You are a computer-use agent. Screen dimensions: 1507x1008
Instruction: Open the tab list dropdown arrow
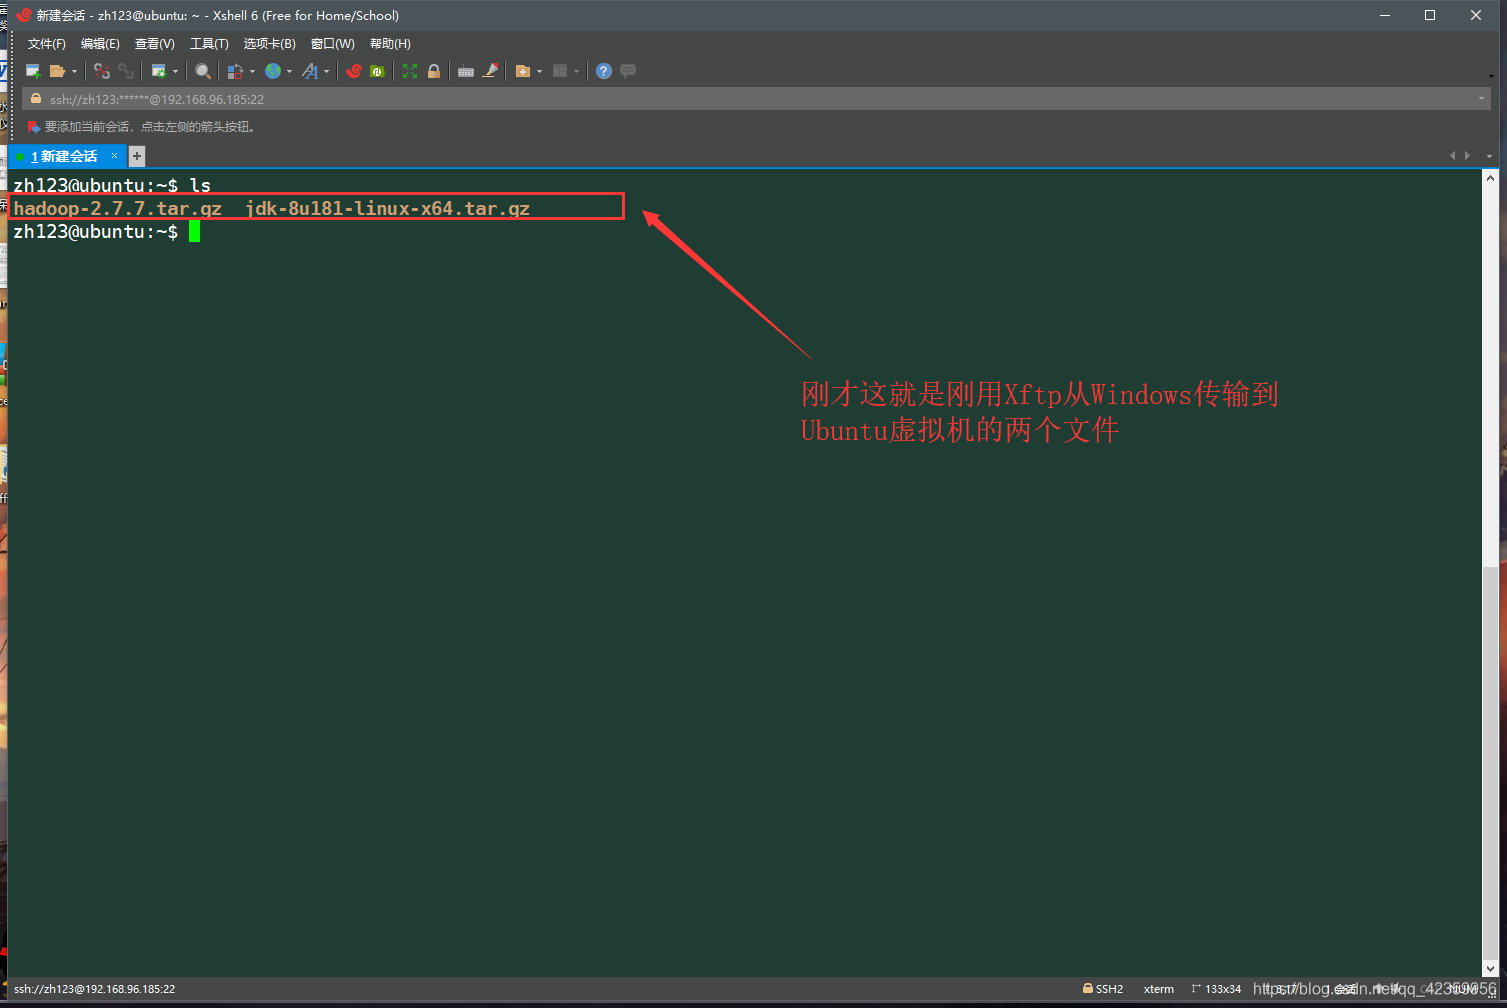click(1489, 156)
